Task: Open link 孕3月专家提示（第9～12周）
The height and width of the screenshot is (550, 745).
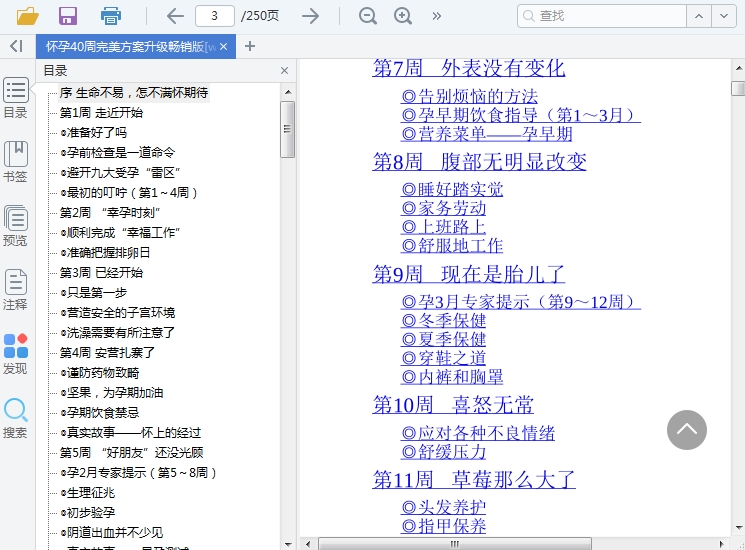Action: [x=521, y=302]
